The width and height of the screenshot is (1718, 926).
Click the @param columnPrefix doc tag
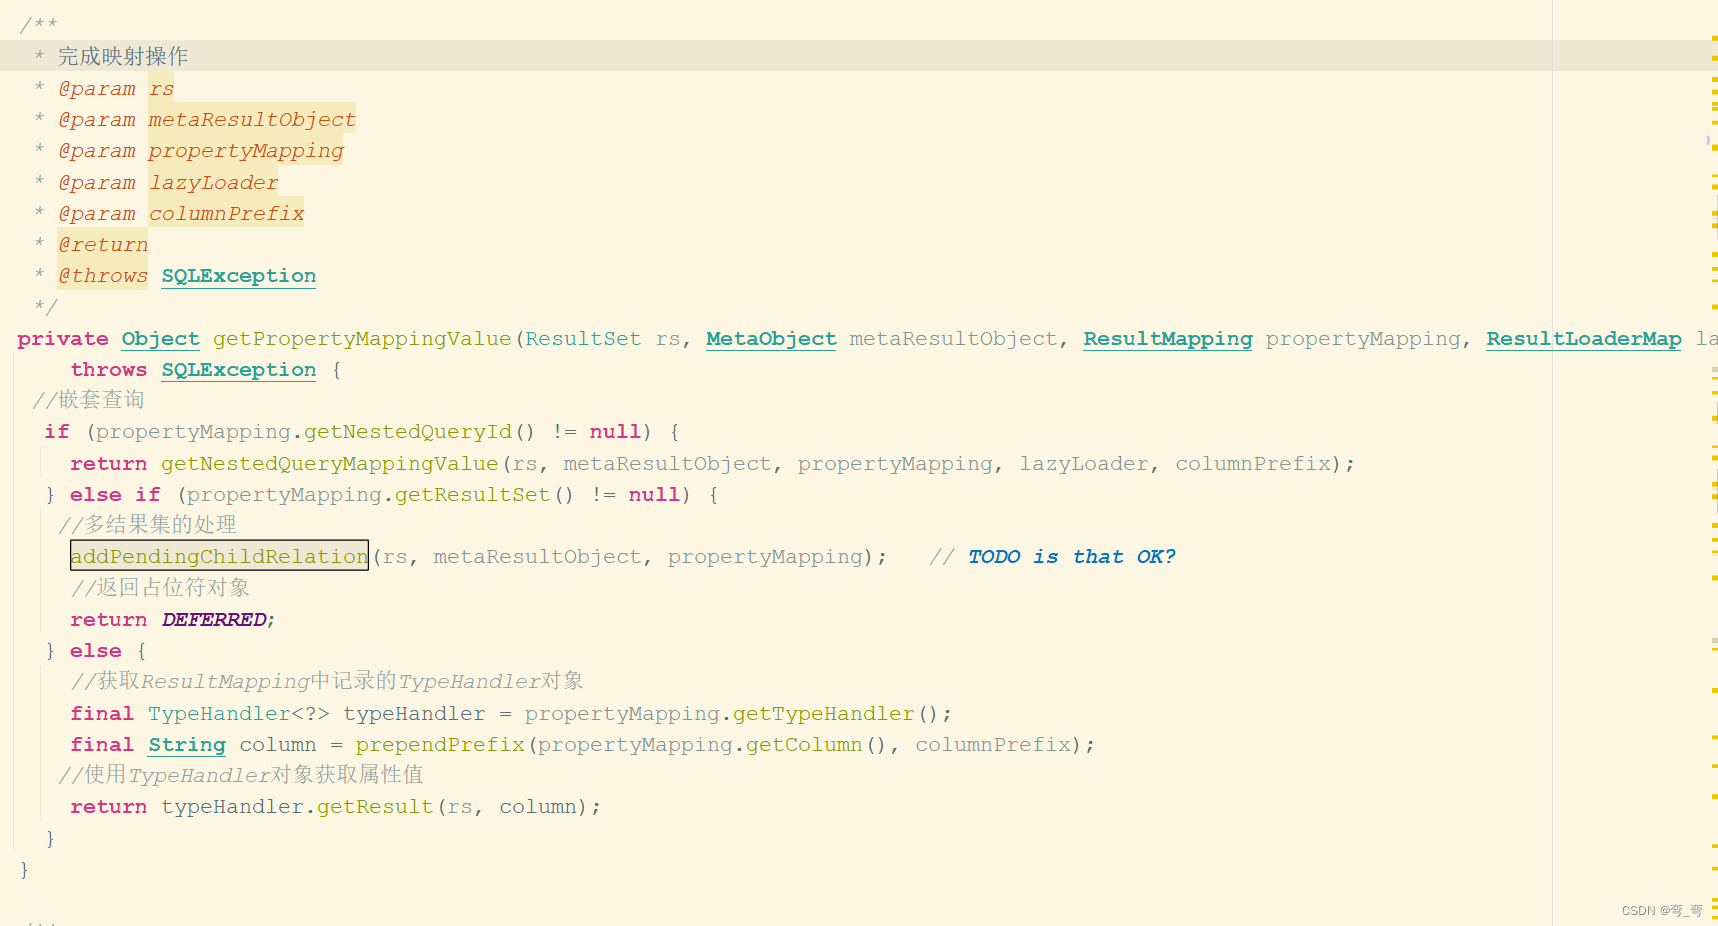pyautogui.click(x=181, y=214)
